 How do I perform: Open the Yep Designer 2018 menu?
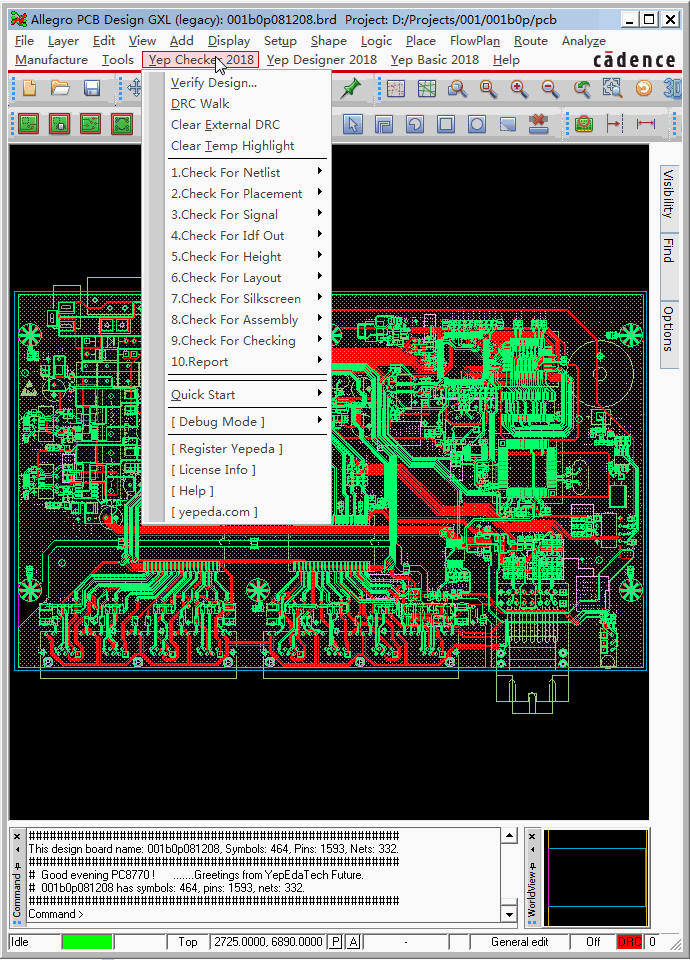pyautogui.click(x=321, y=60)
